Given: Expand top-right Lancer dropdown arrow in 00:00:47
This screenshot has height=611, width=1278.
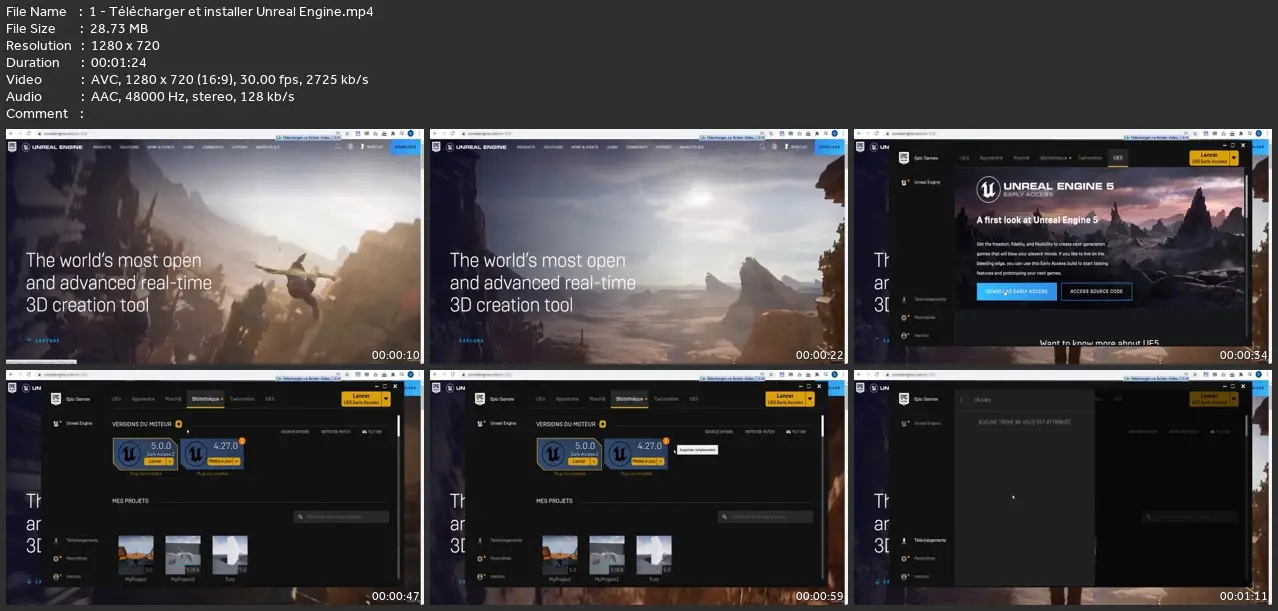Looking at the screenshot, I should click(386, 399).
